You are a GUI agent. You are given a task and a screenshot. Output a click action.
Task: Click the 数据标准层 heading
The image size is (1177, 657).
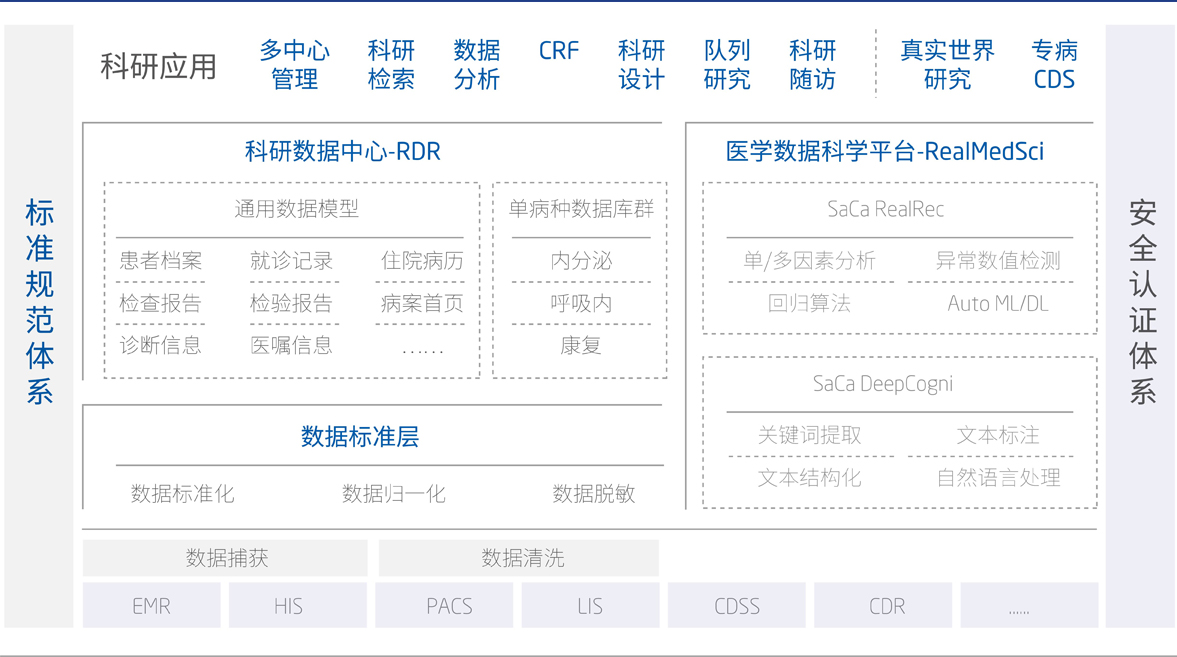coord(360,436)
